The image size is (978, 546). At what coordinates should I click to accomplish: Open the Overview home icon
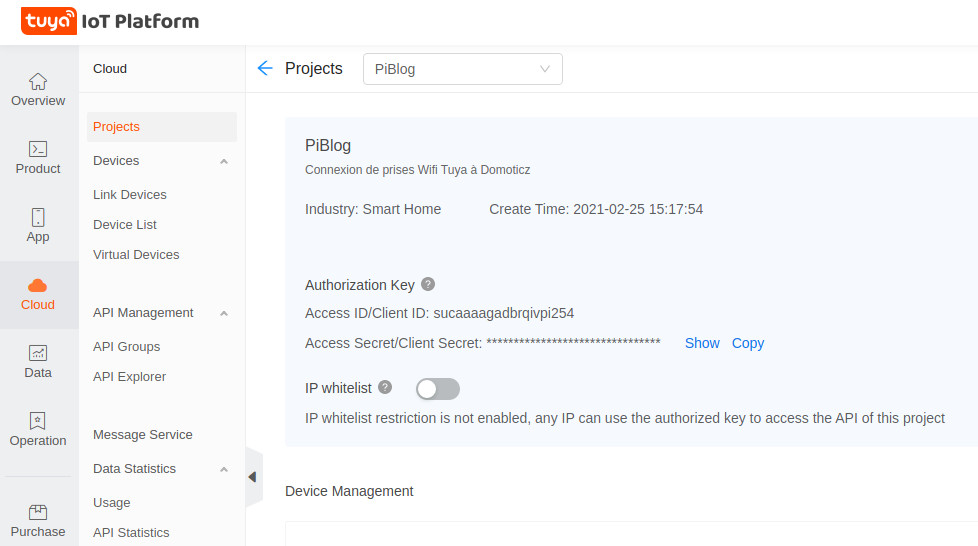click(38, 82)
